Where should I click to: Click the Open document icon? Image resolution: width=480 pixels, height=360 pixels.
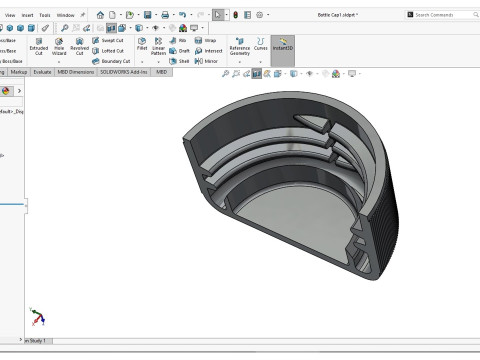pyautogui.click(x=130, y=15)
